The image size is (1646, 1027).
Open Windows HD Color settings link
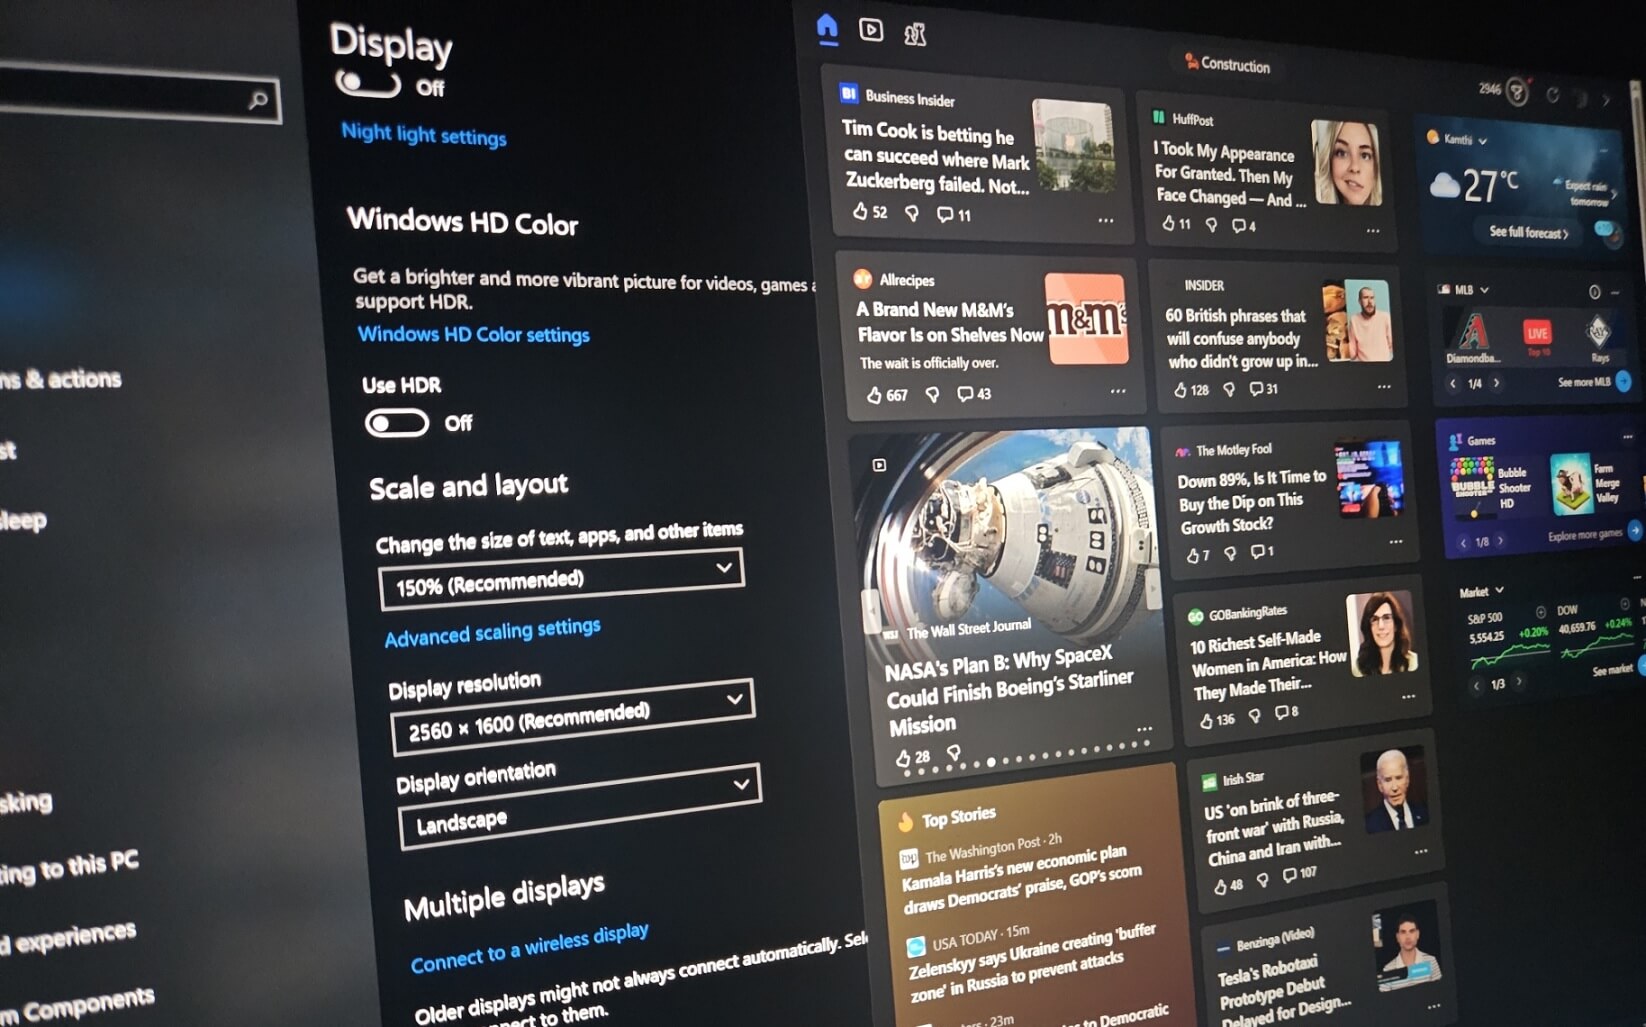click(x=473, y=334)
